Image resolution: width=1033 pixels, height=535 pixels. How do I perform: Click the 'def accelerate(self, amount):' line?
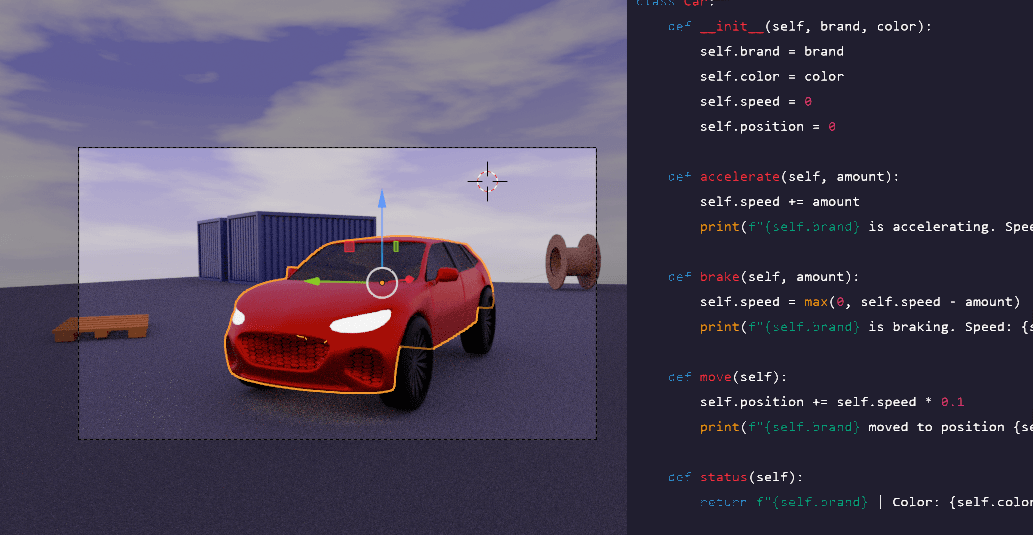(x=783, y=177)
